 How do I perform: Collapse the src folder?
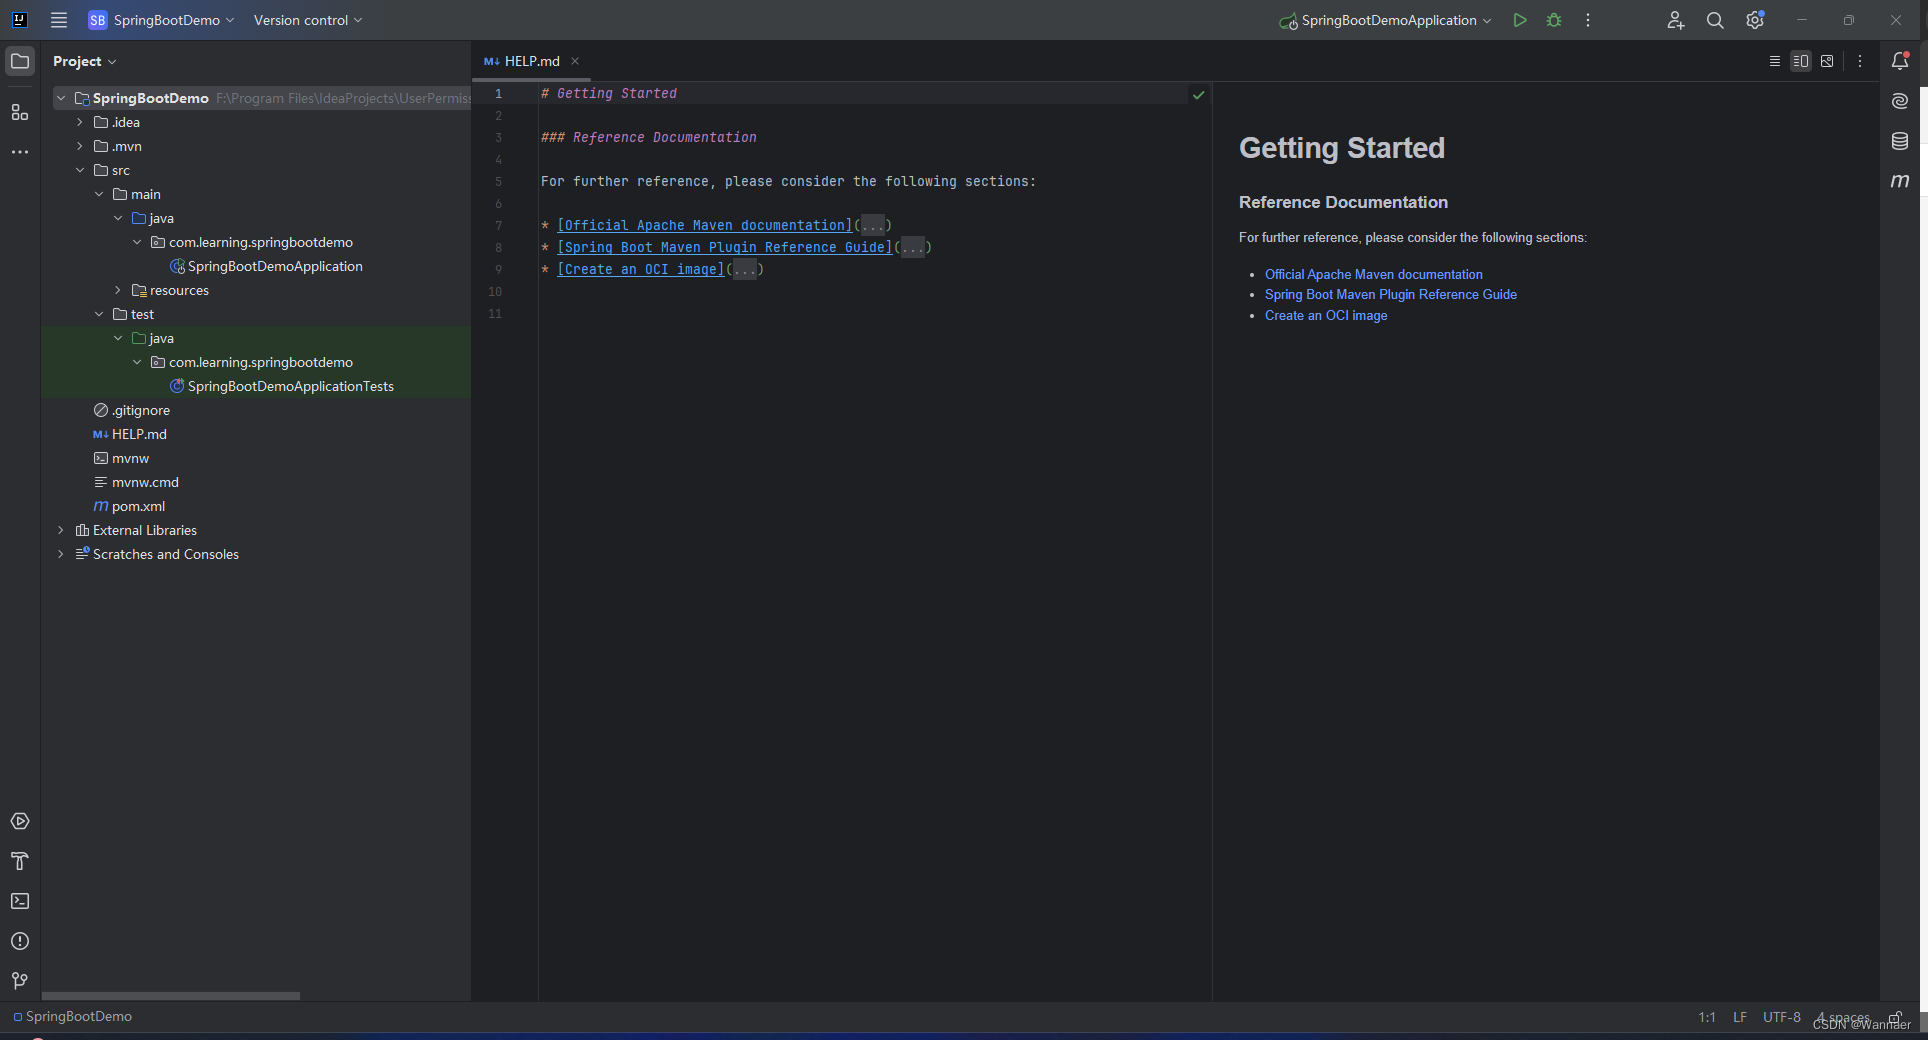(80, 170)
